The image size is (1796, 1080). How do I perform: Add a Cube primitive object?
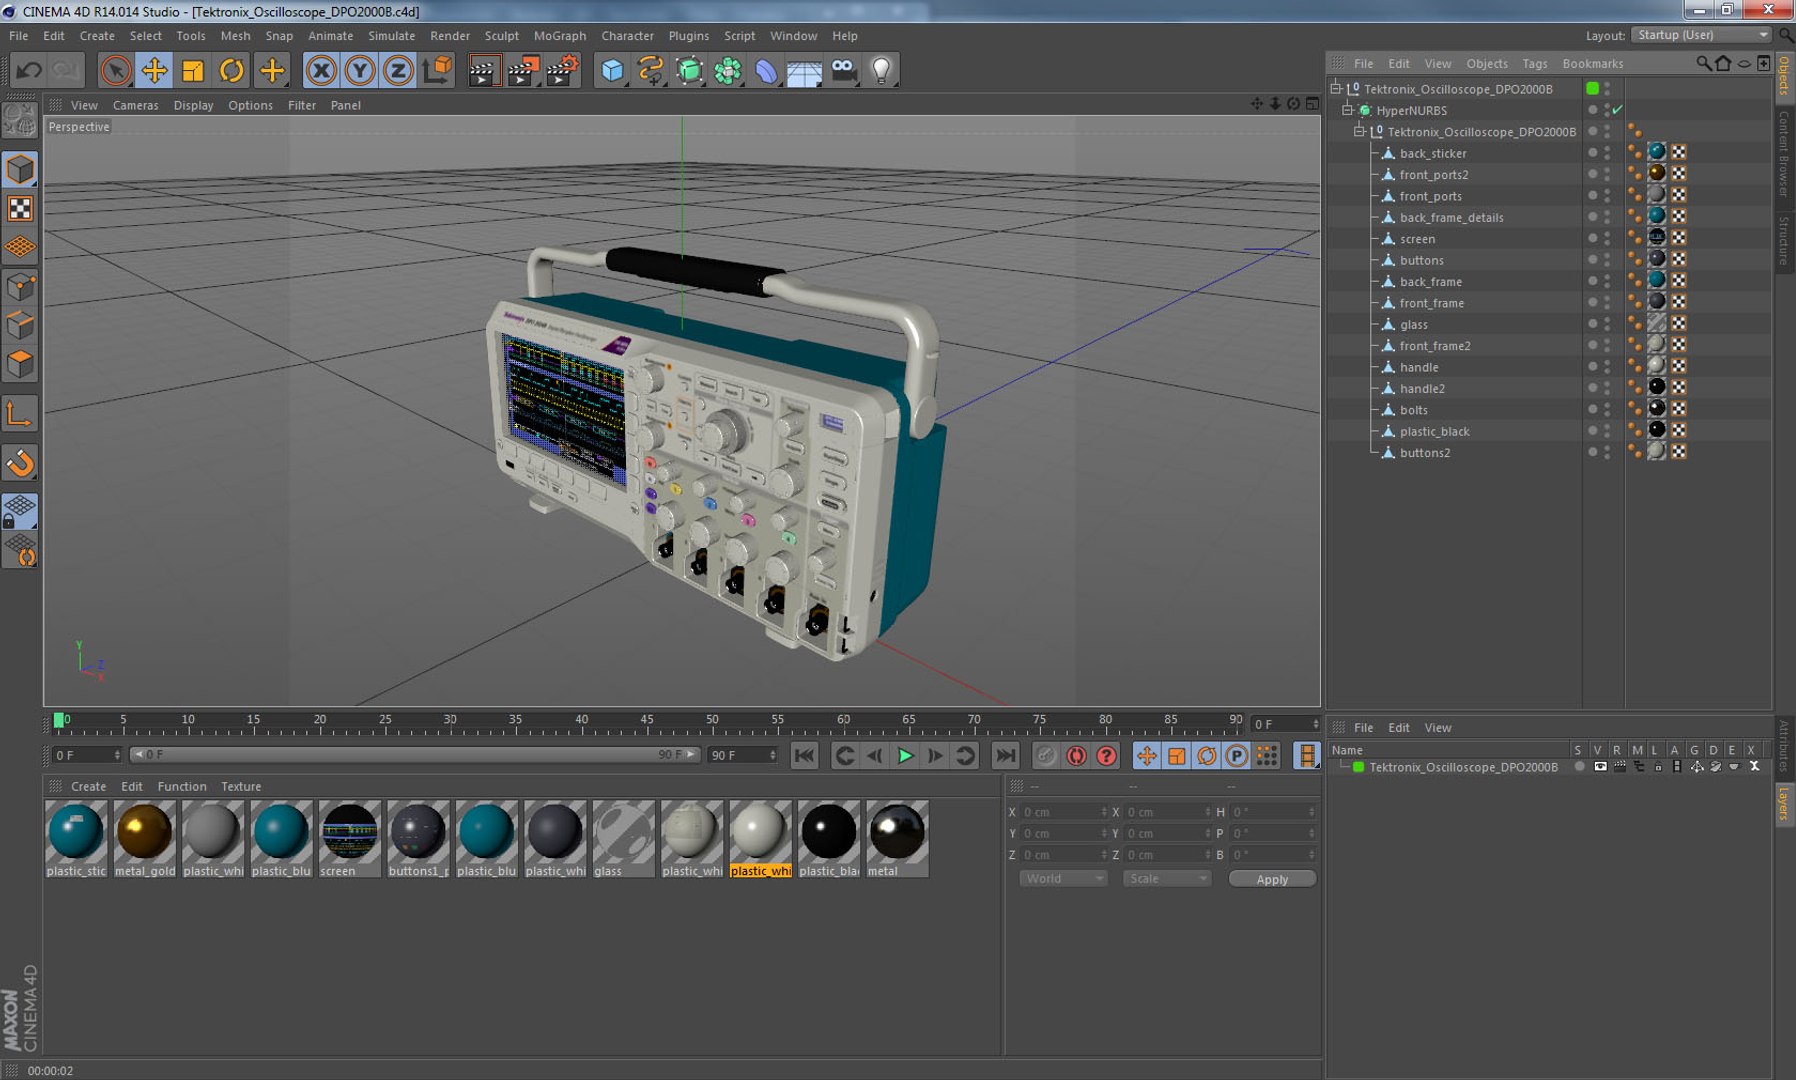click(x=612, y=70)
